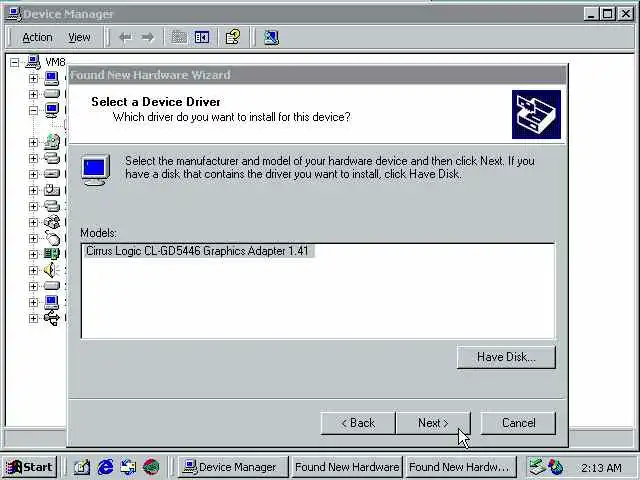Click the 2:13 AM system clock
640x480 pixels.
point(601,467)
